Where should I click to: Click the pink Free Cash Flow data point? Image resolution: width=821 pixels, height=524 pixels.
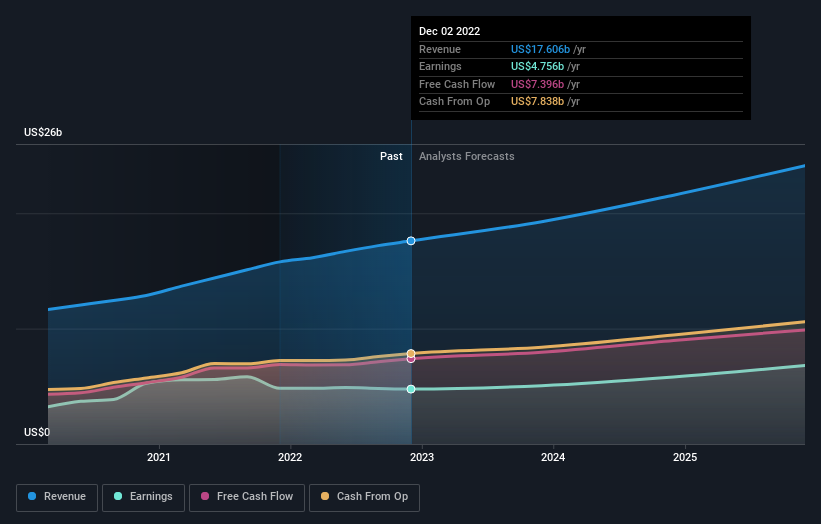411,359
